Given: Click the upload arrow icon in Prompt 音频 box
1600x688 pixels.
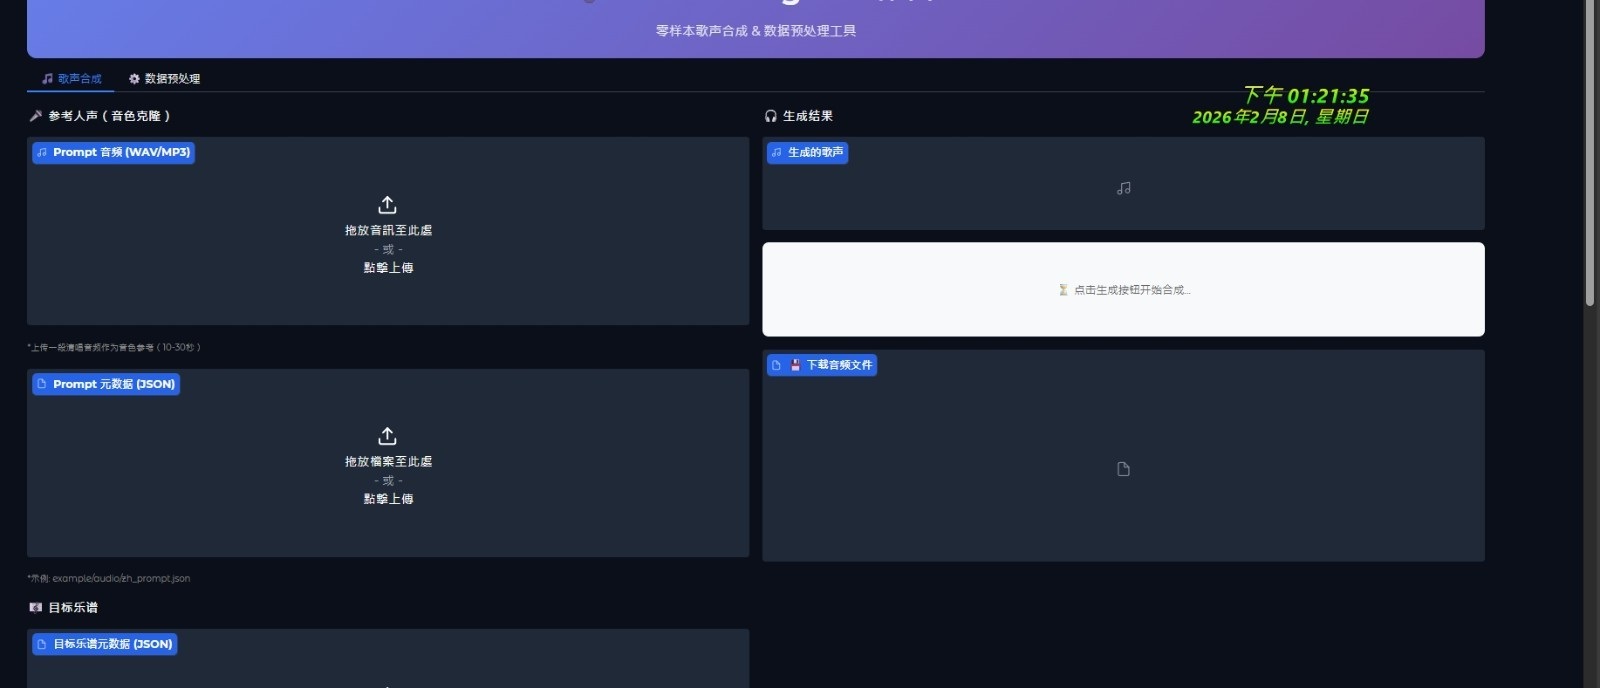Looking at the screenshot, I should (388, 205).
